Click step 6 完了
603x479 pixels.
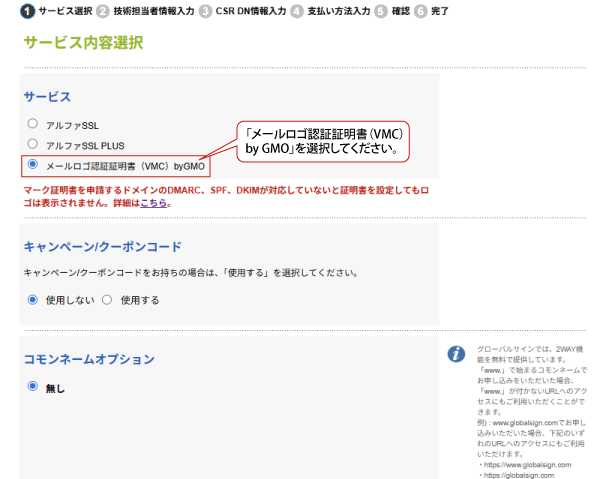pos(431,11)
